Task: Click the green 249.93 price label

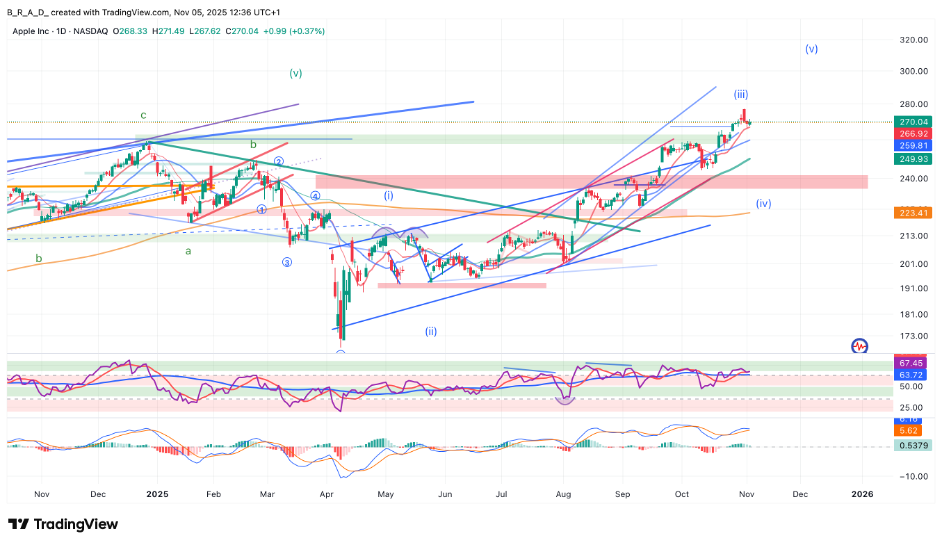Action: pyautogui.click(x=913, y=159)
